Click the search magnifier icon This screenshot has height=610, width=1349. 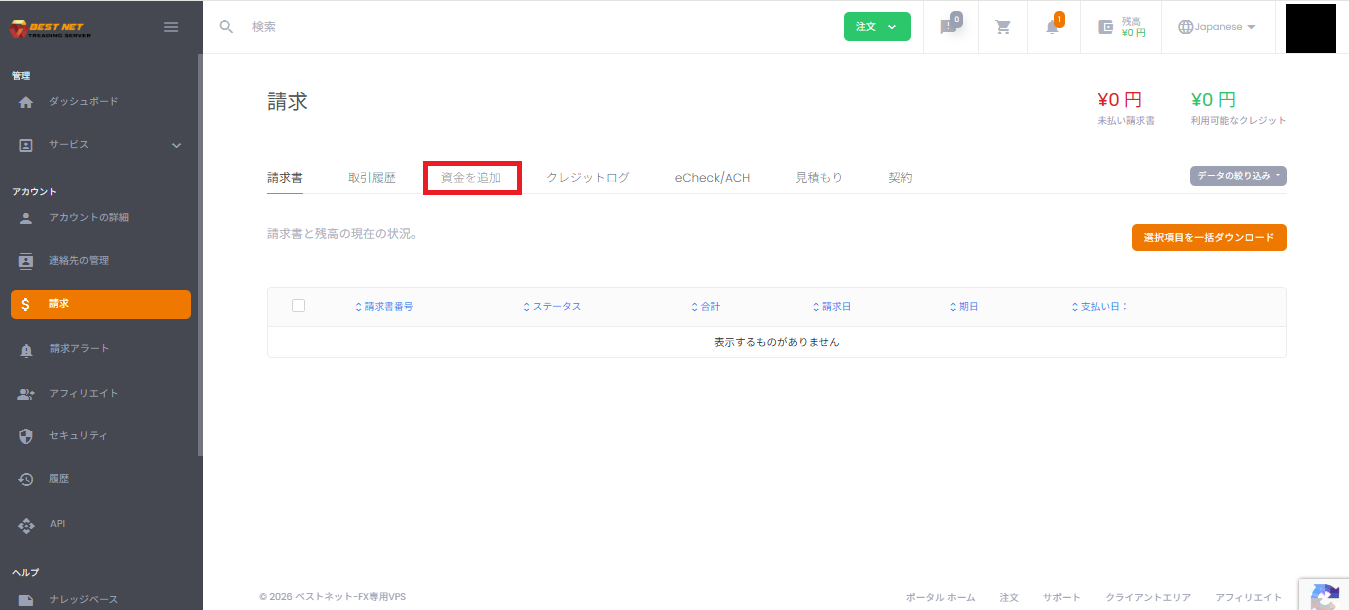tap(225, 26)
